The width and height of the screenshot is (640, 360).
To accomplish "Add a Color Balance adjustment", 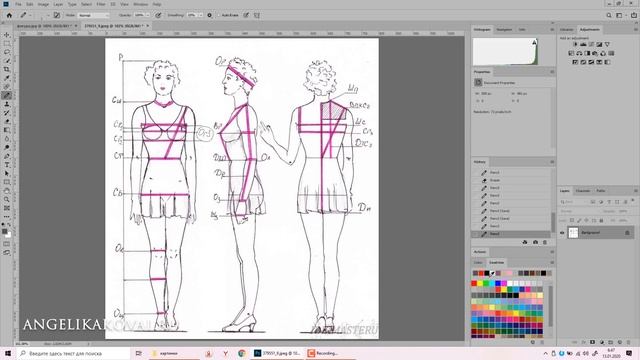I will [x=579, y=53].
